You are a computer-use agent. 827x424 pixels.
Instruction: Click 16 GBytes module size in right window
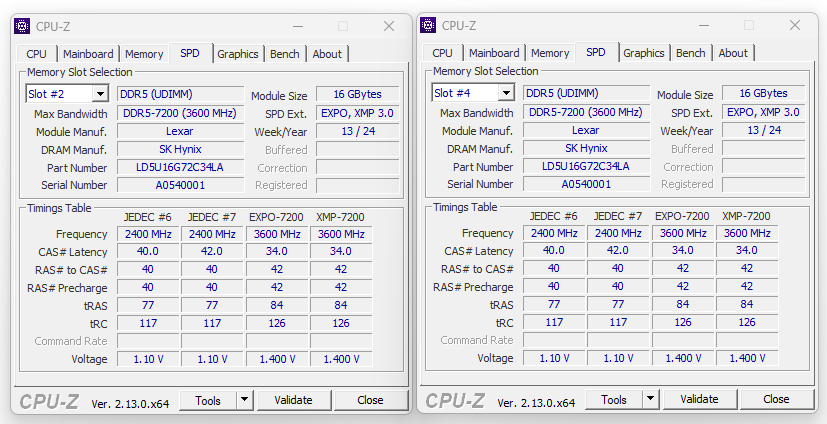tap(764, 93)
